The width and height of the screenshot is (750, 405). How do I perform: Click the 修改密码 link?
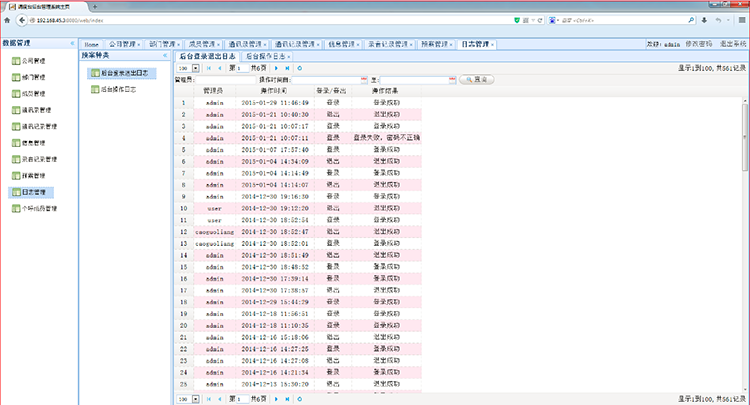pyautogui.click(x=698, y=44)
